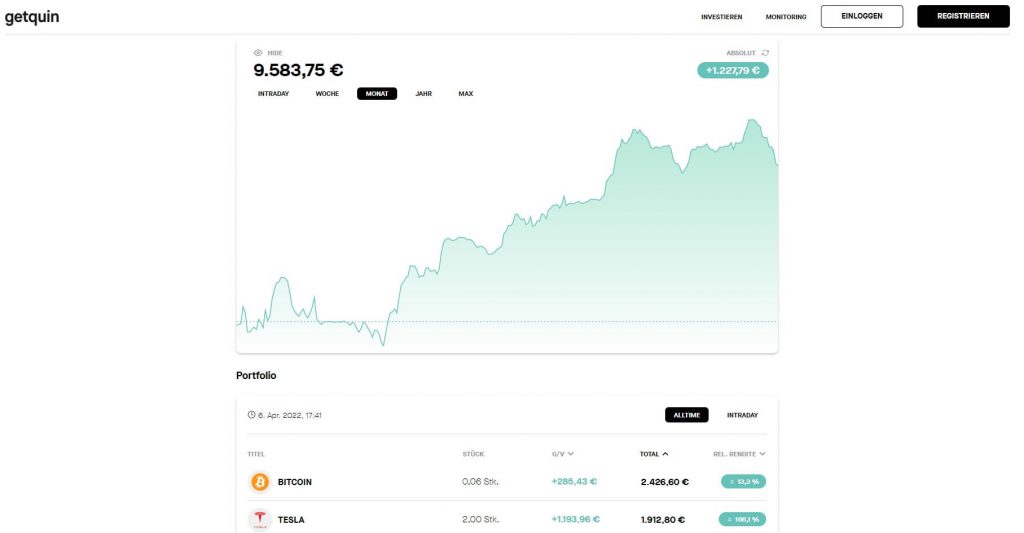Click the Bitcoin 13,3 % return badge
This screenshot has width=1024, height=533.
(743, 481)
